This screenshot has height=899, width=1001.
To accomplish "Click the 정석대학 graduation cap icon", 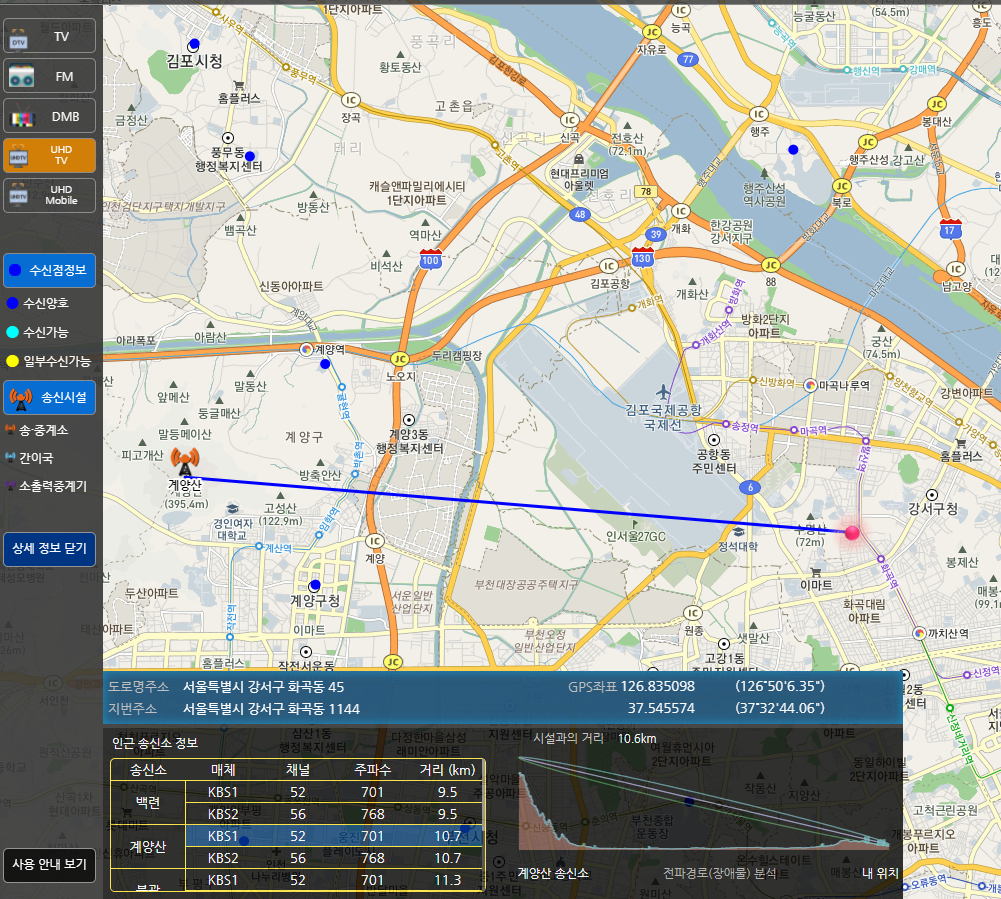I will (x=739, y=532).
